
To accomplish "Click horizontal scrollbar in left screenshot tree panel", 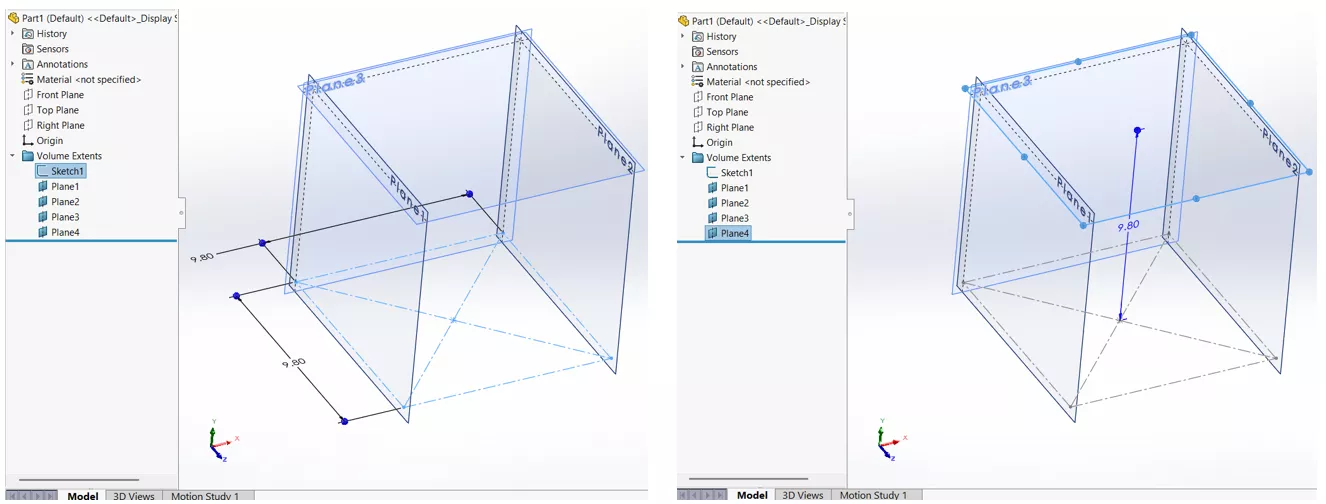I will (79, 480).
